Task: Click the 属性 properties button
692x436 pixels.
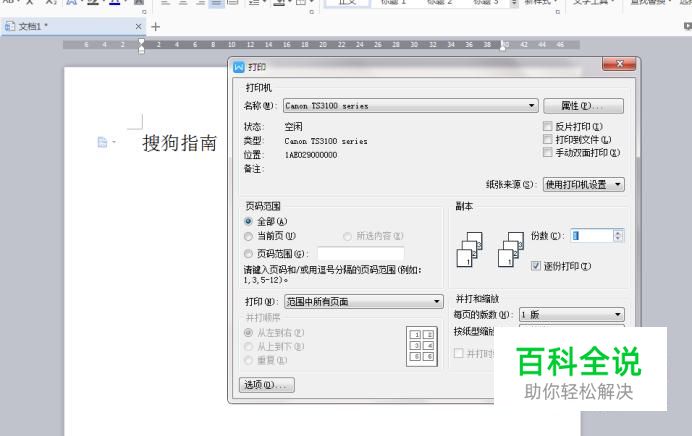Action: point(583,106)
